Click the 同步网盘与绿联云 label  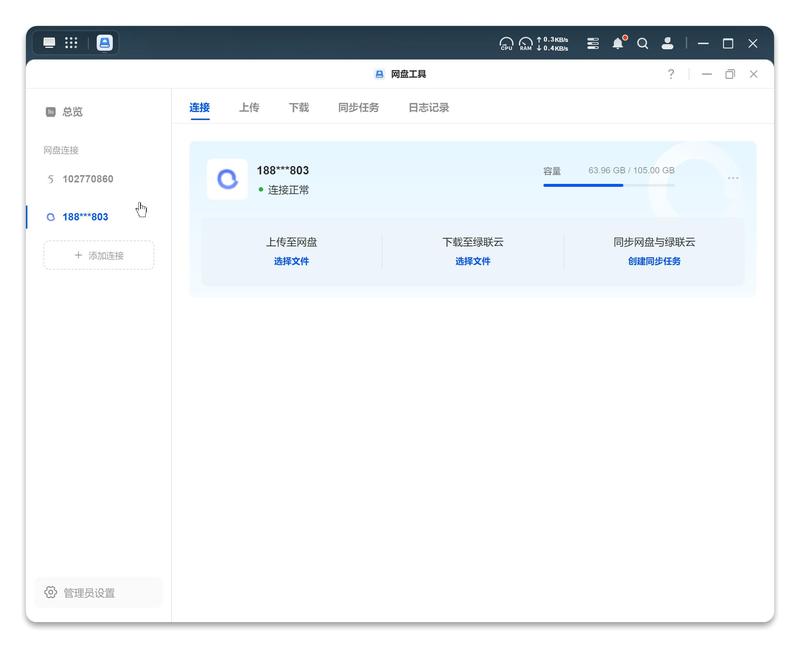click(x=654, y=242)
